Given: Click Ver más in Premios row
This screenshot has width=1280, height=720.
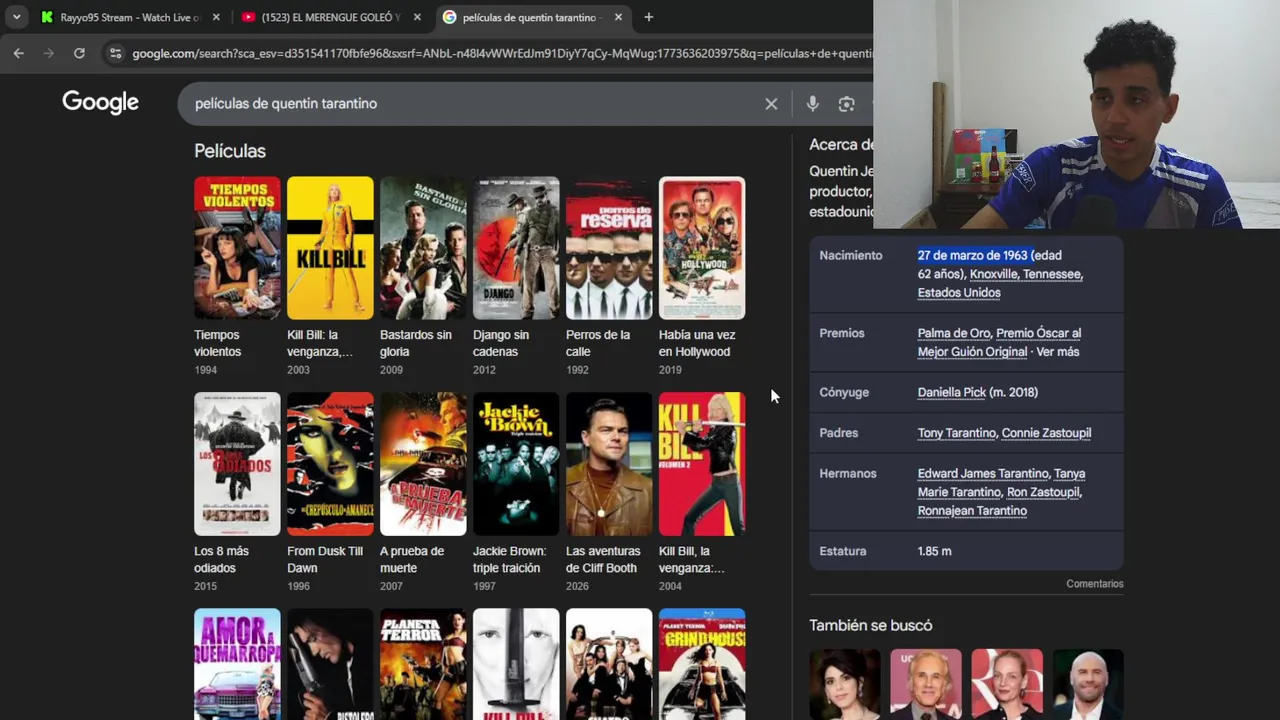Looking at the screenshot, I should [1057, 352].
